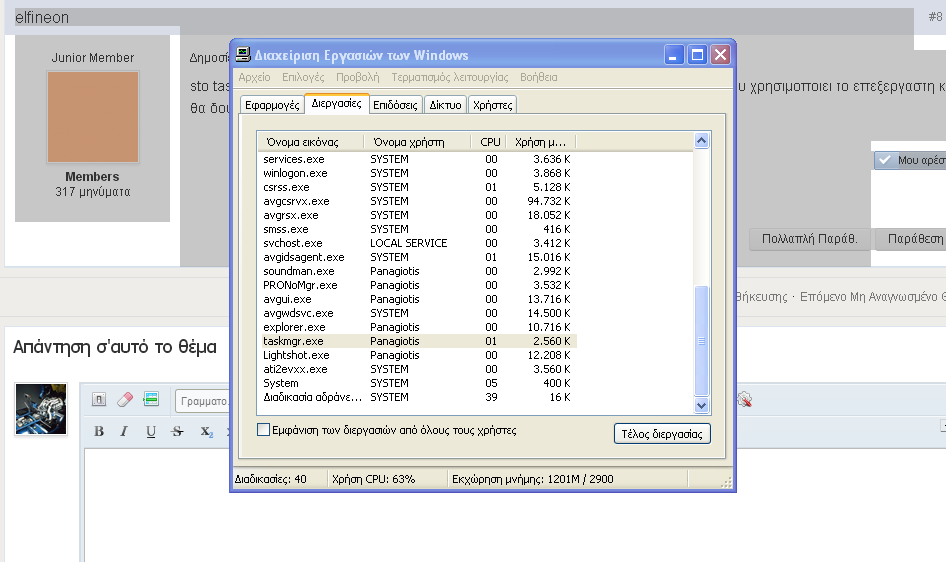
Task: Click the elfineon username link
Action: point(42,17)
